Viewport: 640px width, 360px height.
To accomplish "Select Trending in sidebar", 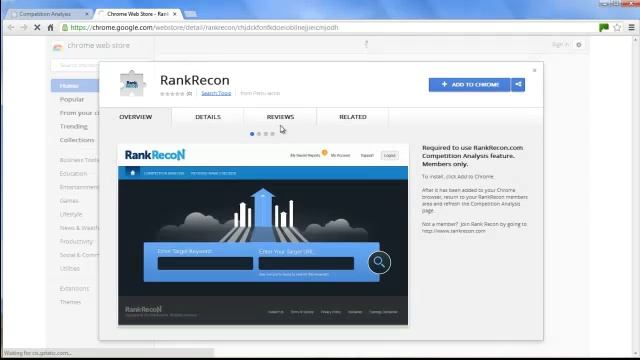I will tap(74, 127).
